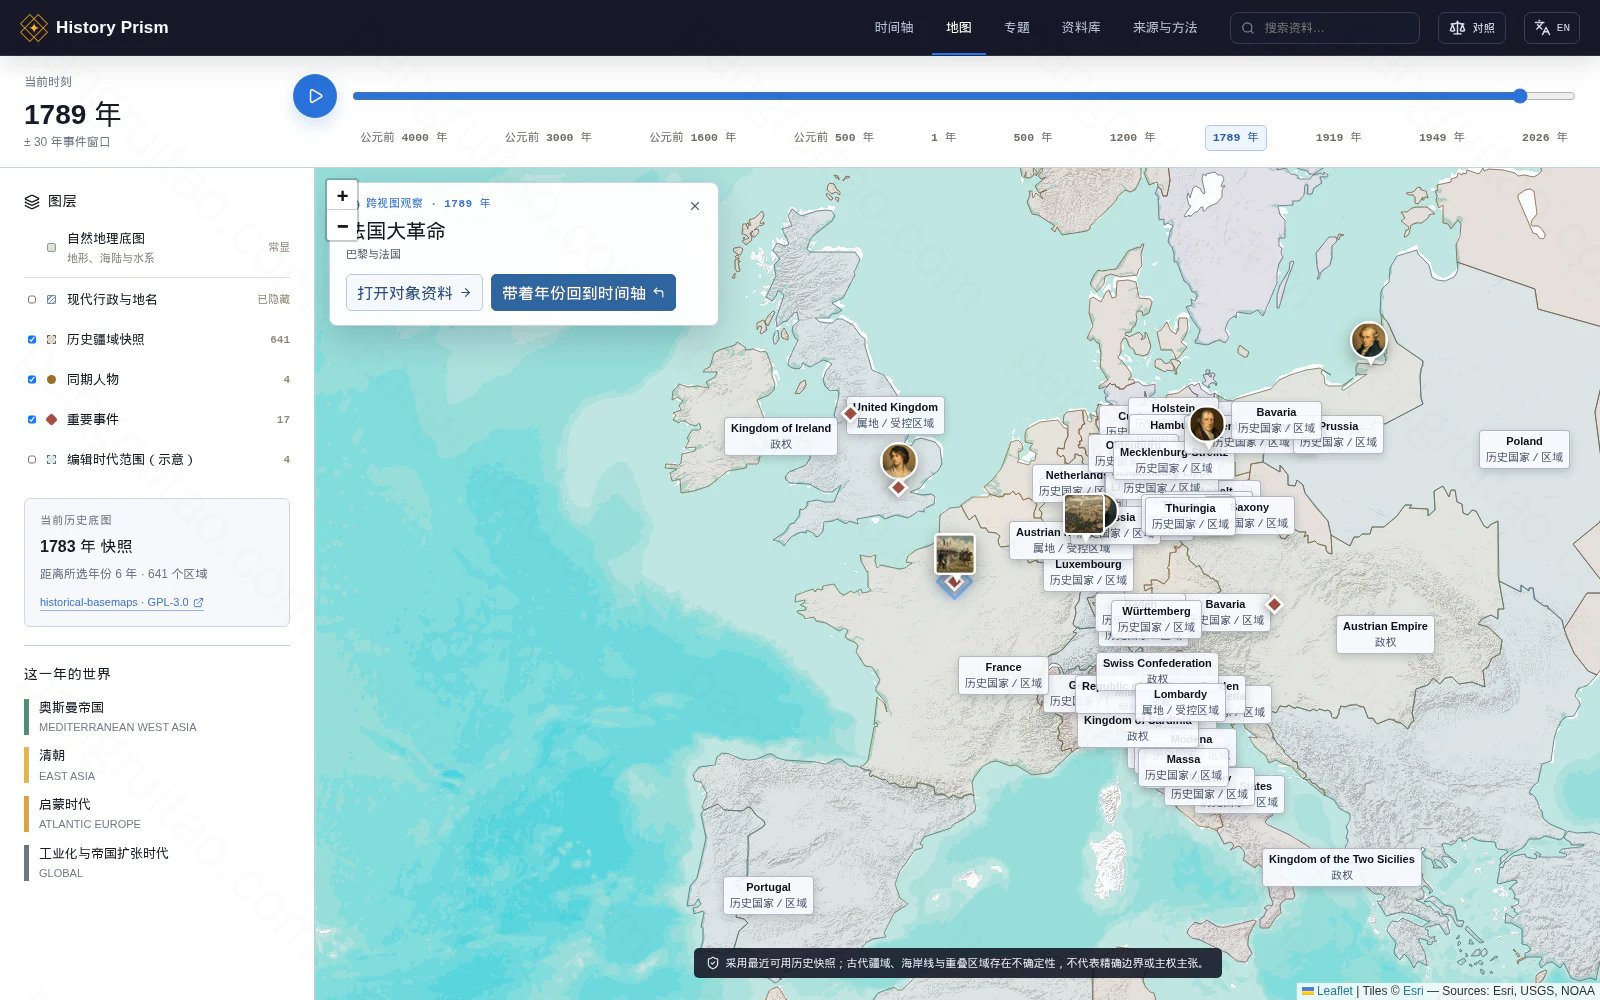
Task: Zoom out on the map
Action: click(342, 226)
